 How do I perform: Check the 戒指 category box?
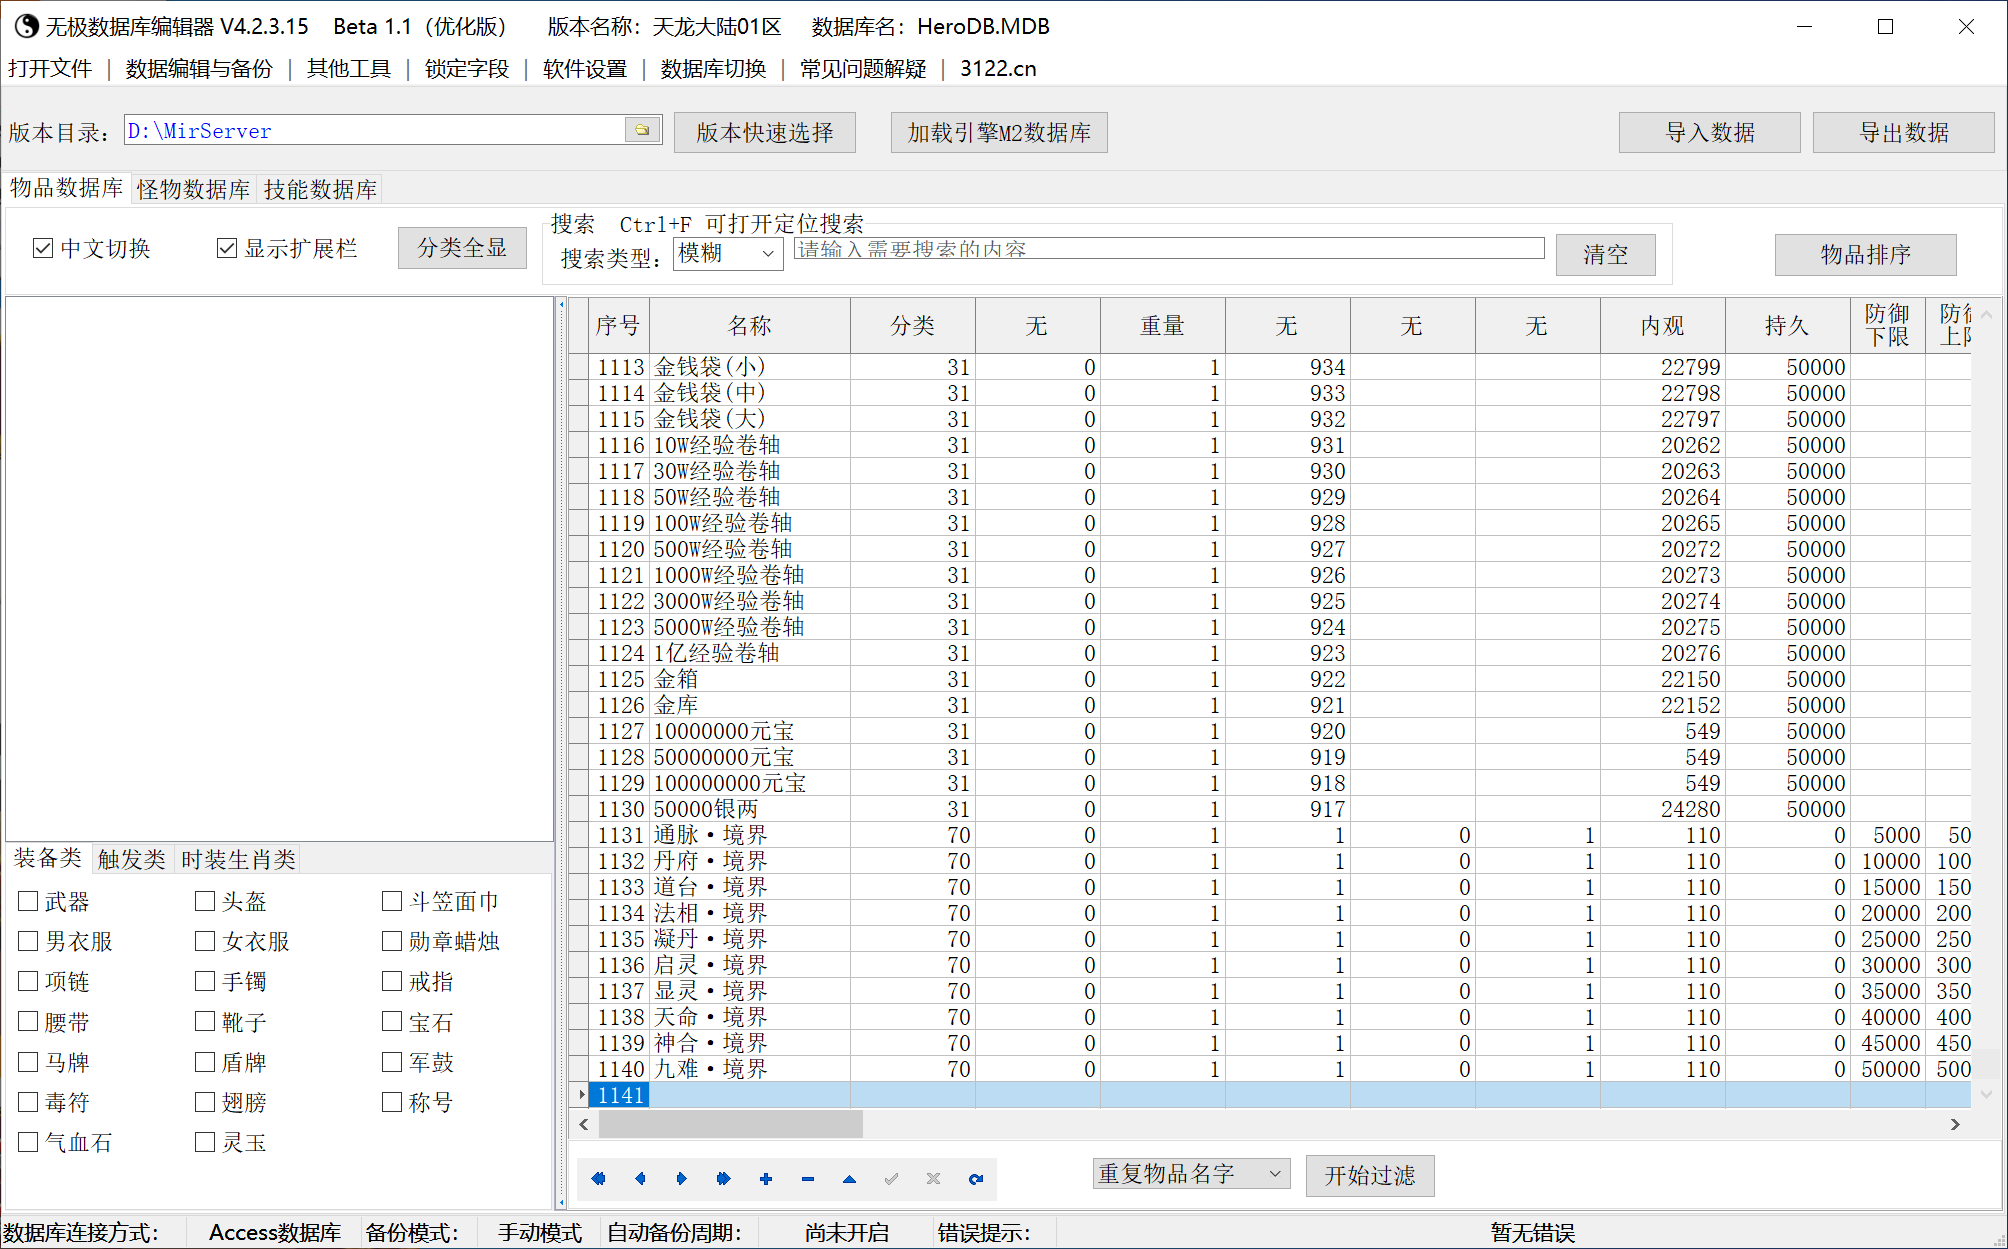[x=392, y=981]
